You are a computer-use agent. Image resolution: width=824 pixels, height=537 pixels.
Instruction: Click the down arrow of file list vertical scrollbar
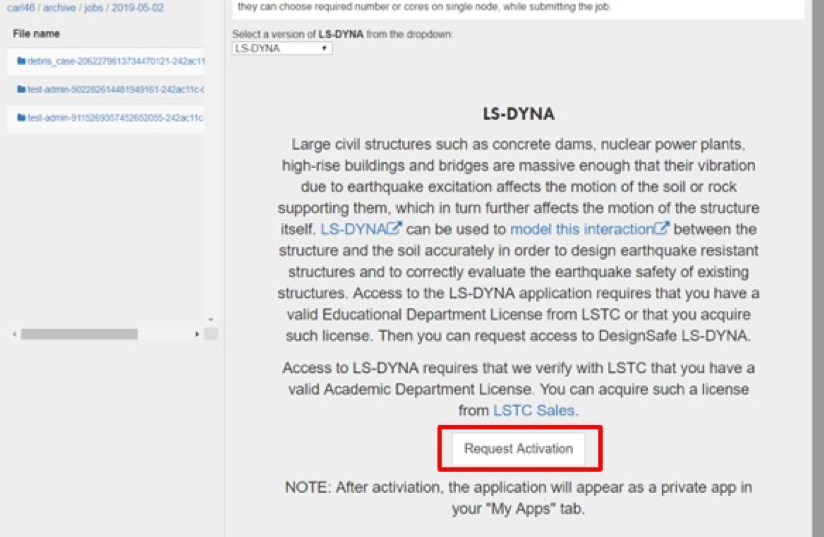point(211,319)
